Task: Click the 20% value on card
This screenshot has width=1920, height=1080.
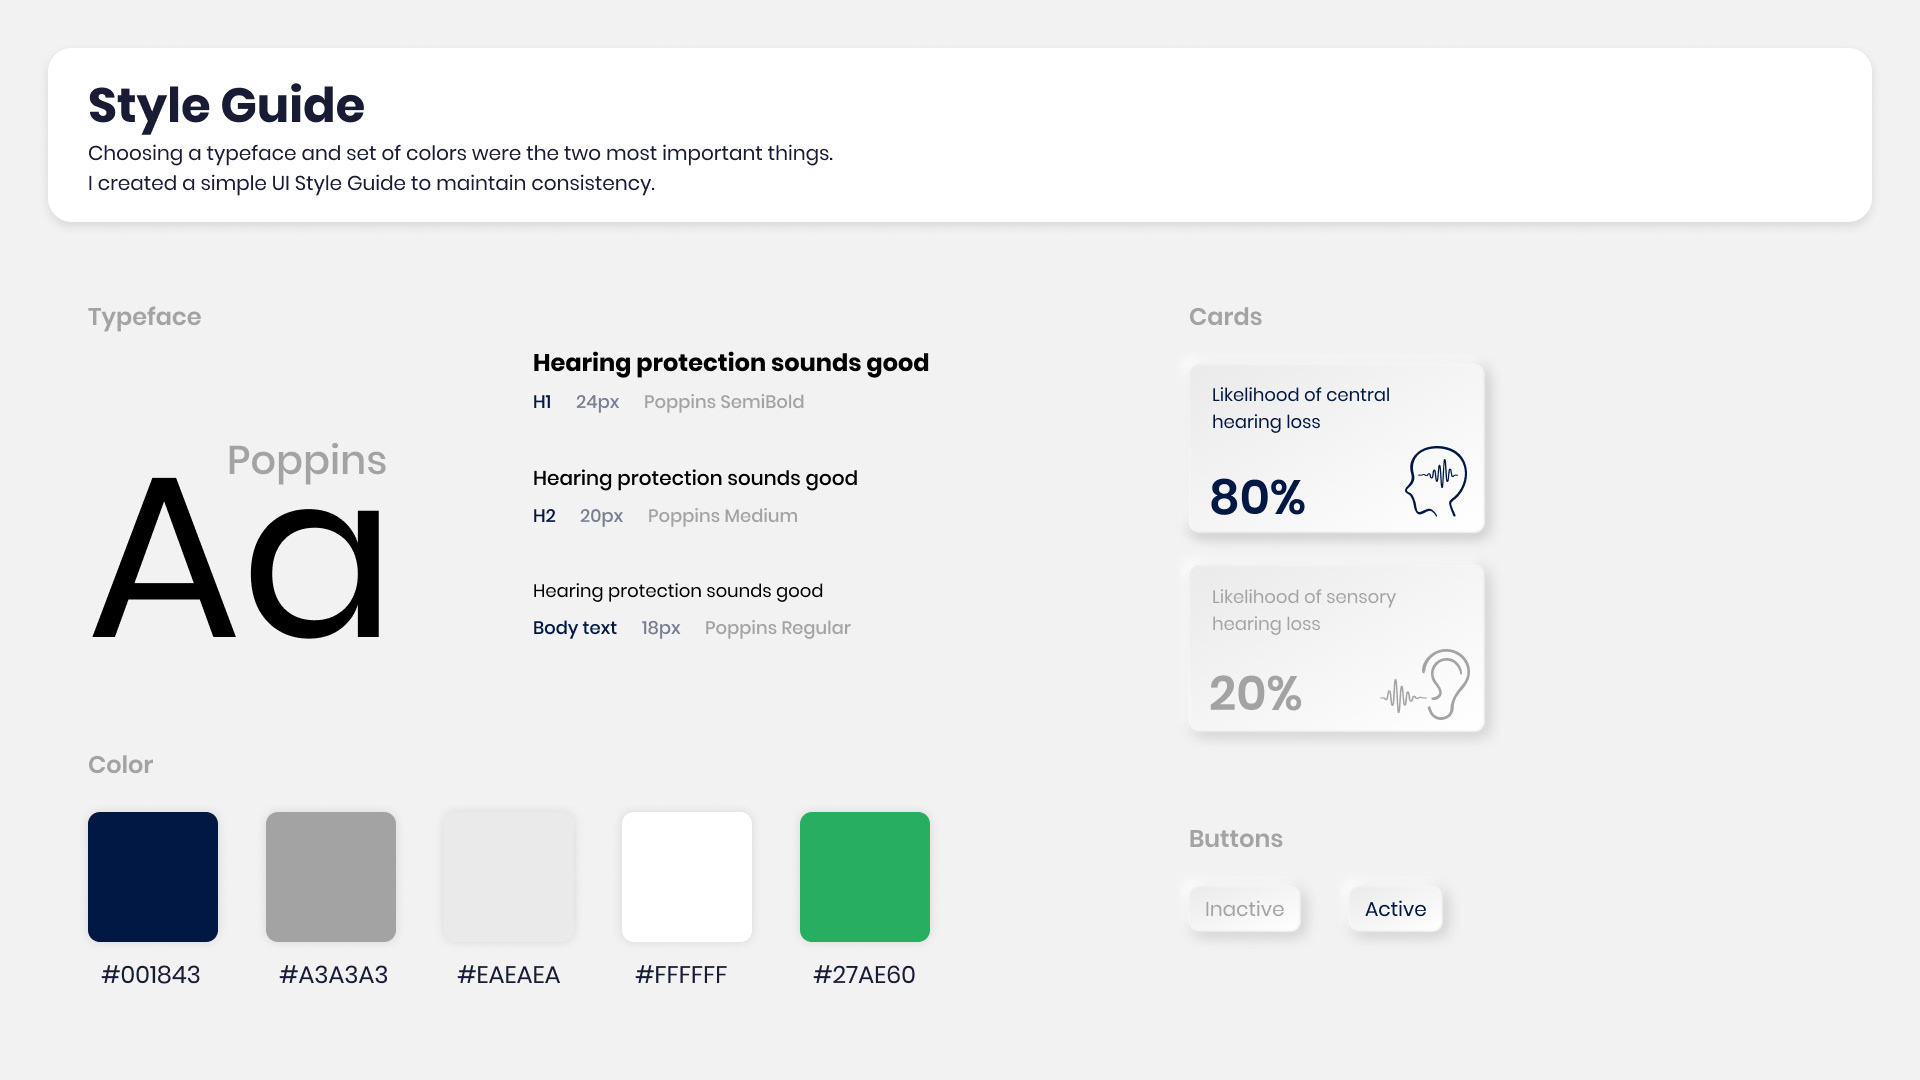Action: (1255, 693)
